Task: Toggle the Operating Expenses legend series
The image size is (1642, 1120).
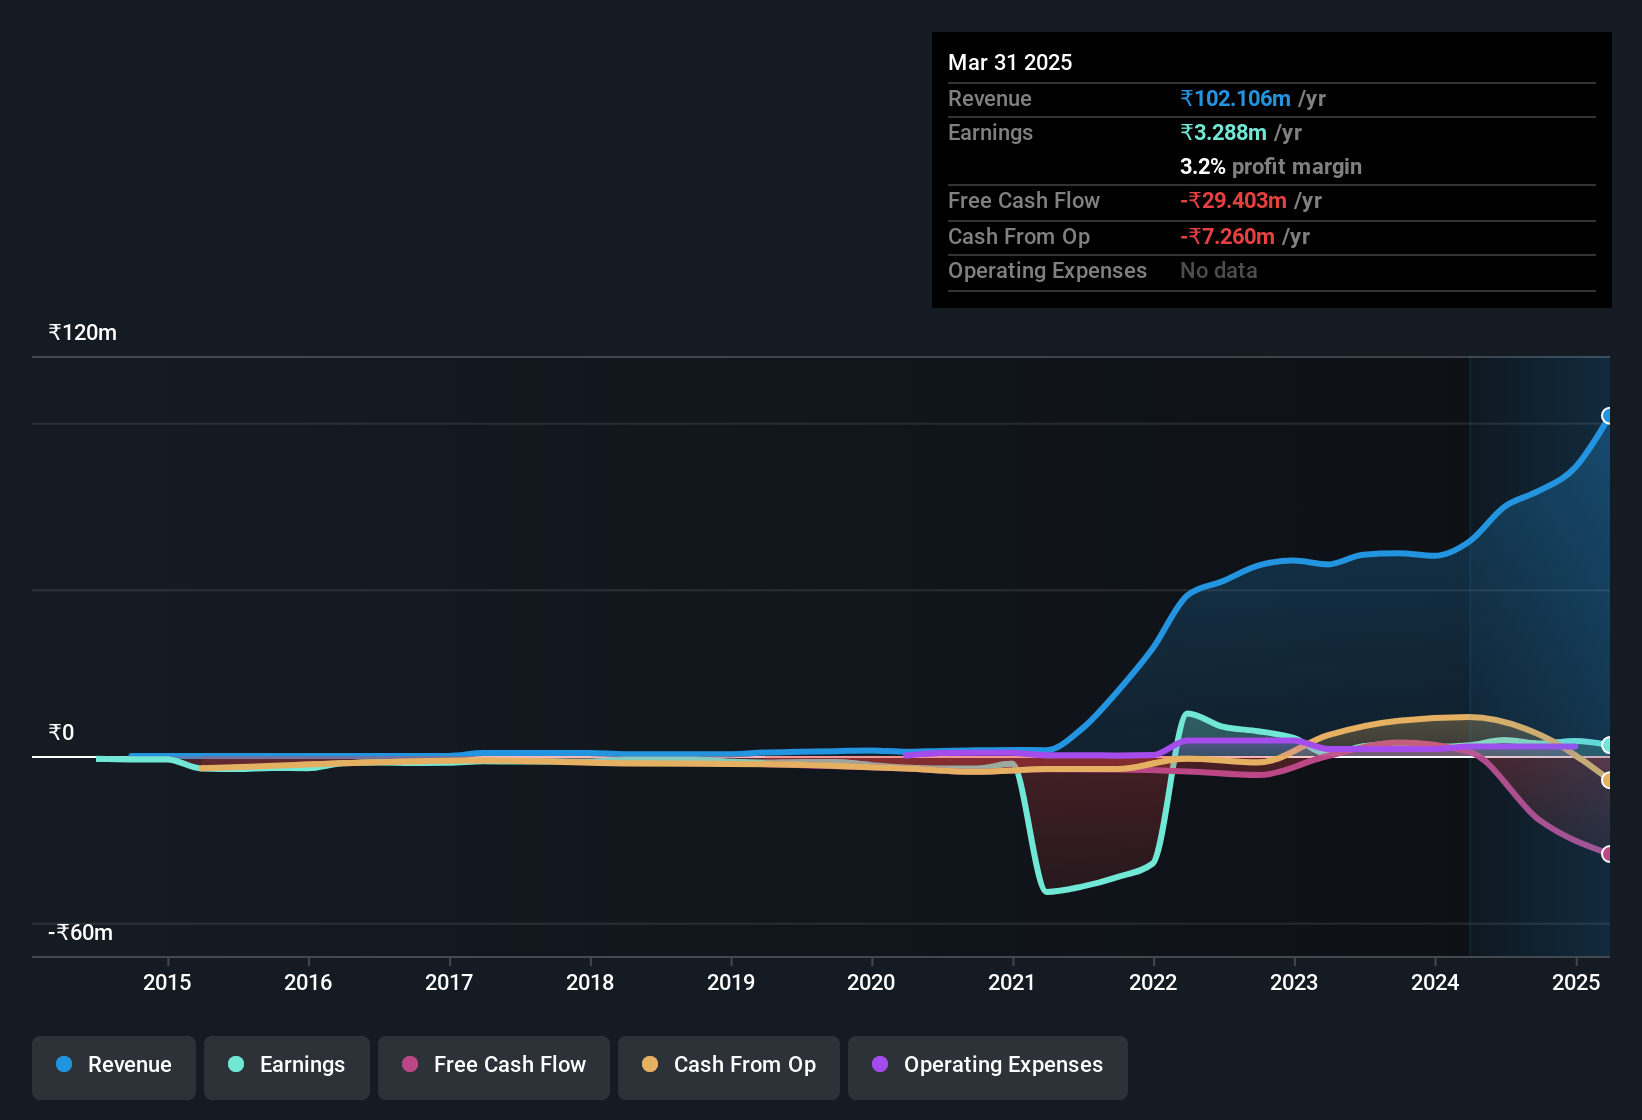Action: (x=988, y=1067)
